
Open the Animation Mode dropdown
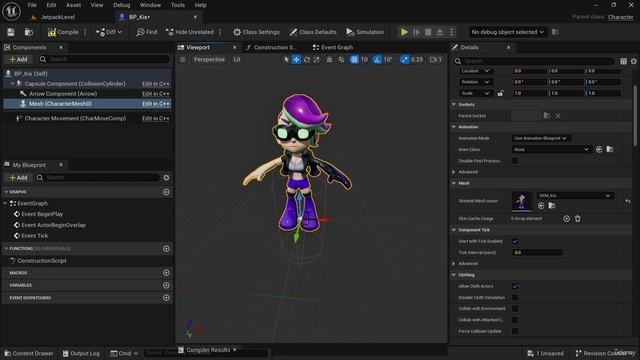[541, 138]
